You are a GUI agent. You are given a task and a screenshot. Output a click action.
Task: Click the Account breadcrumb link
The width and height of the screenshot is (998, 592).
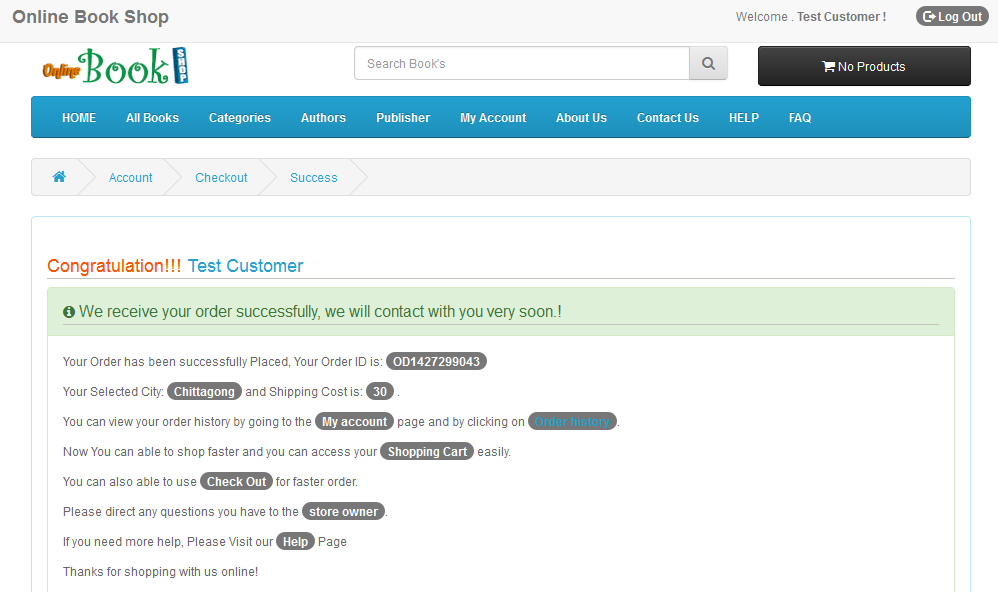[x=131, y=178]
